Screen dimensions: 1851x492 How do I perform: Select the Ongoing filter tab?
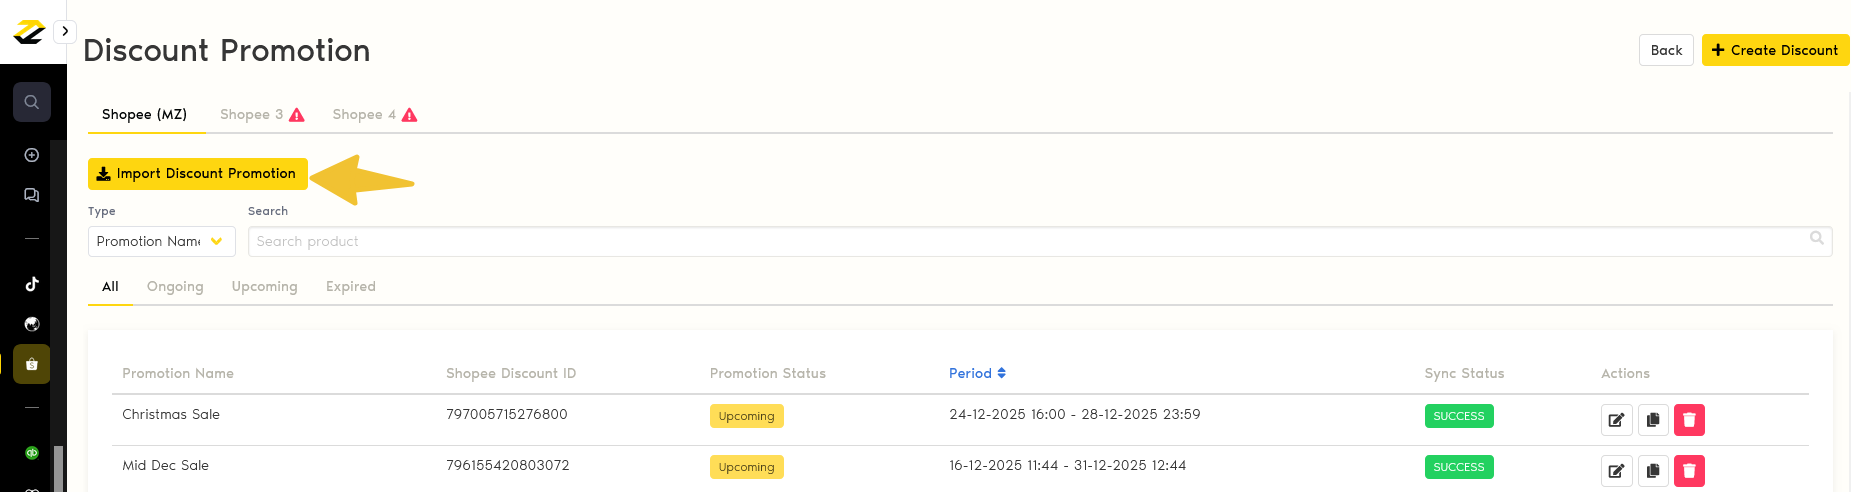point(175,287)
